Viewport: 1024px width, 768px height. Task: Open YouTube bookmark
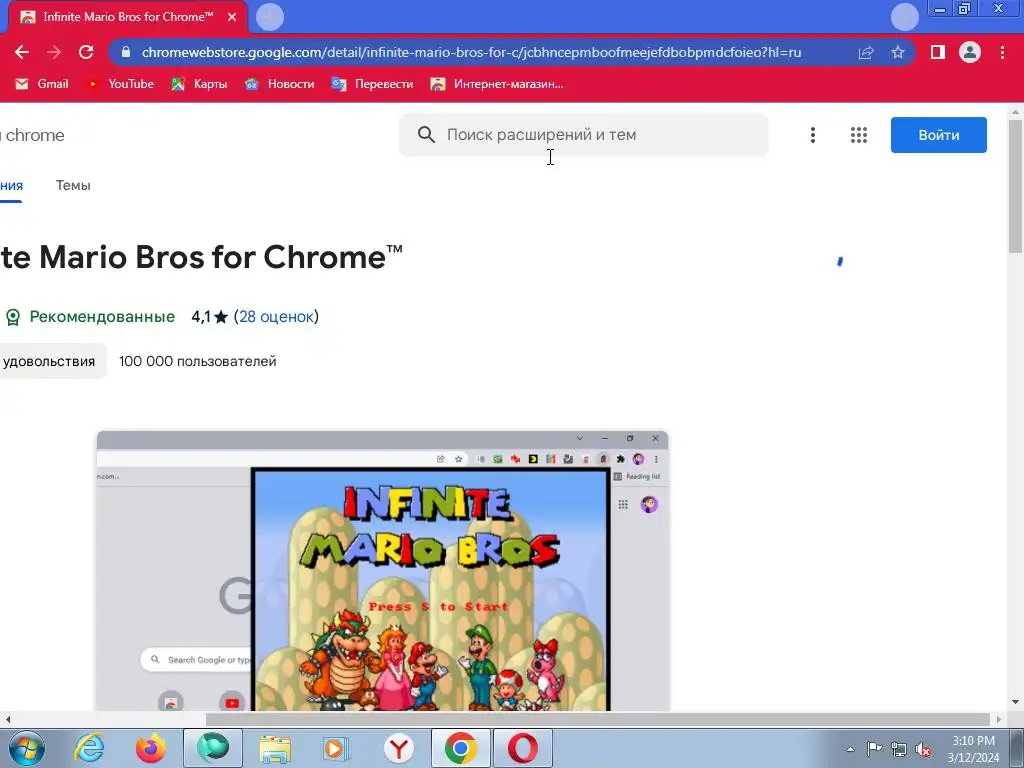click(120, 84)
